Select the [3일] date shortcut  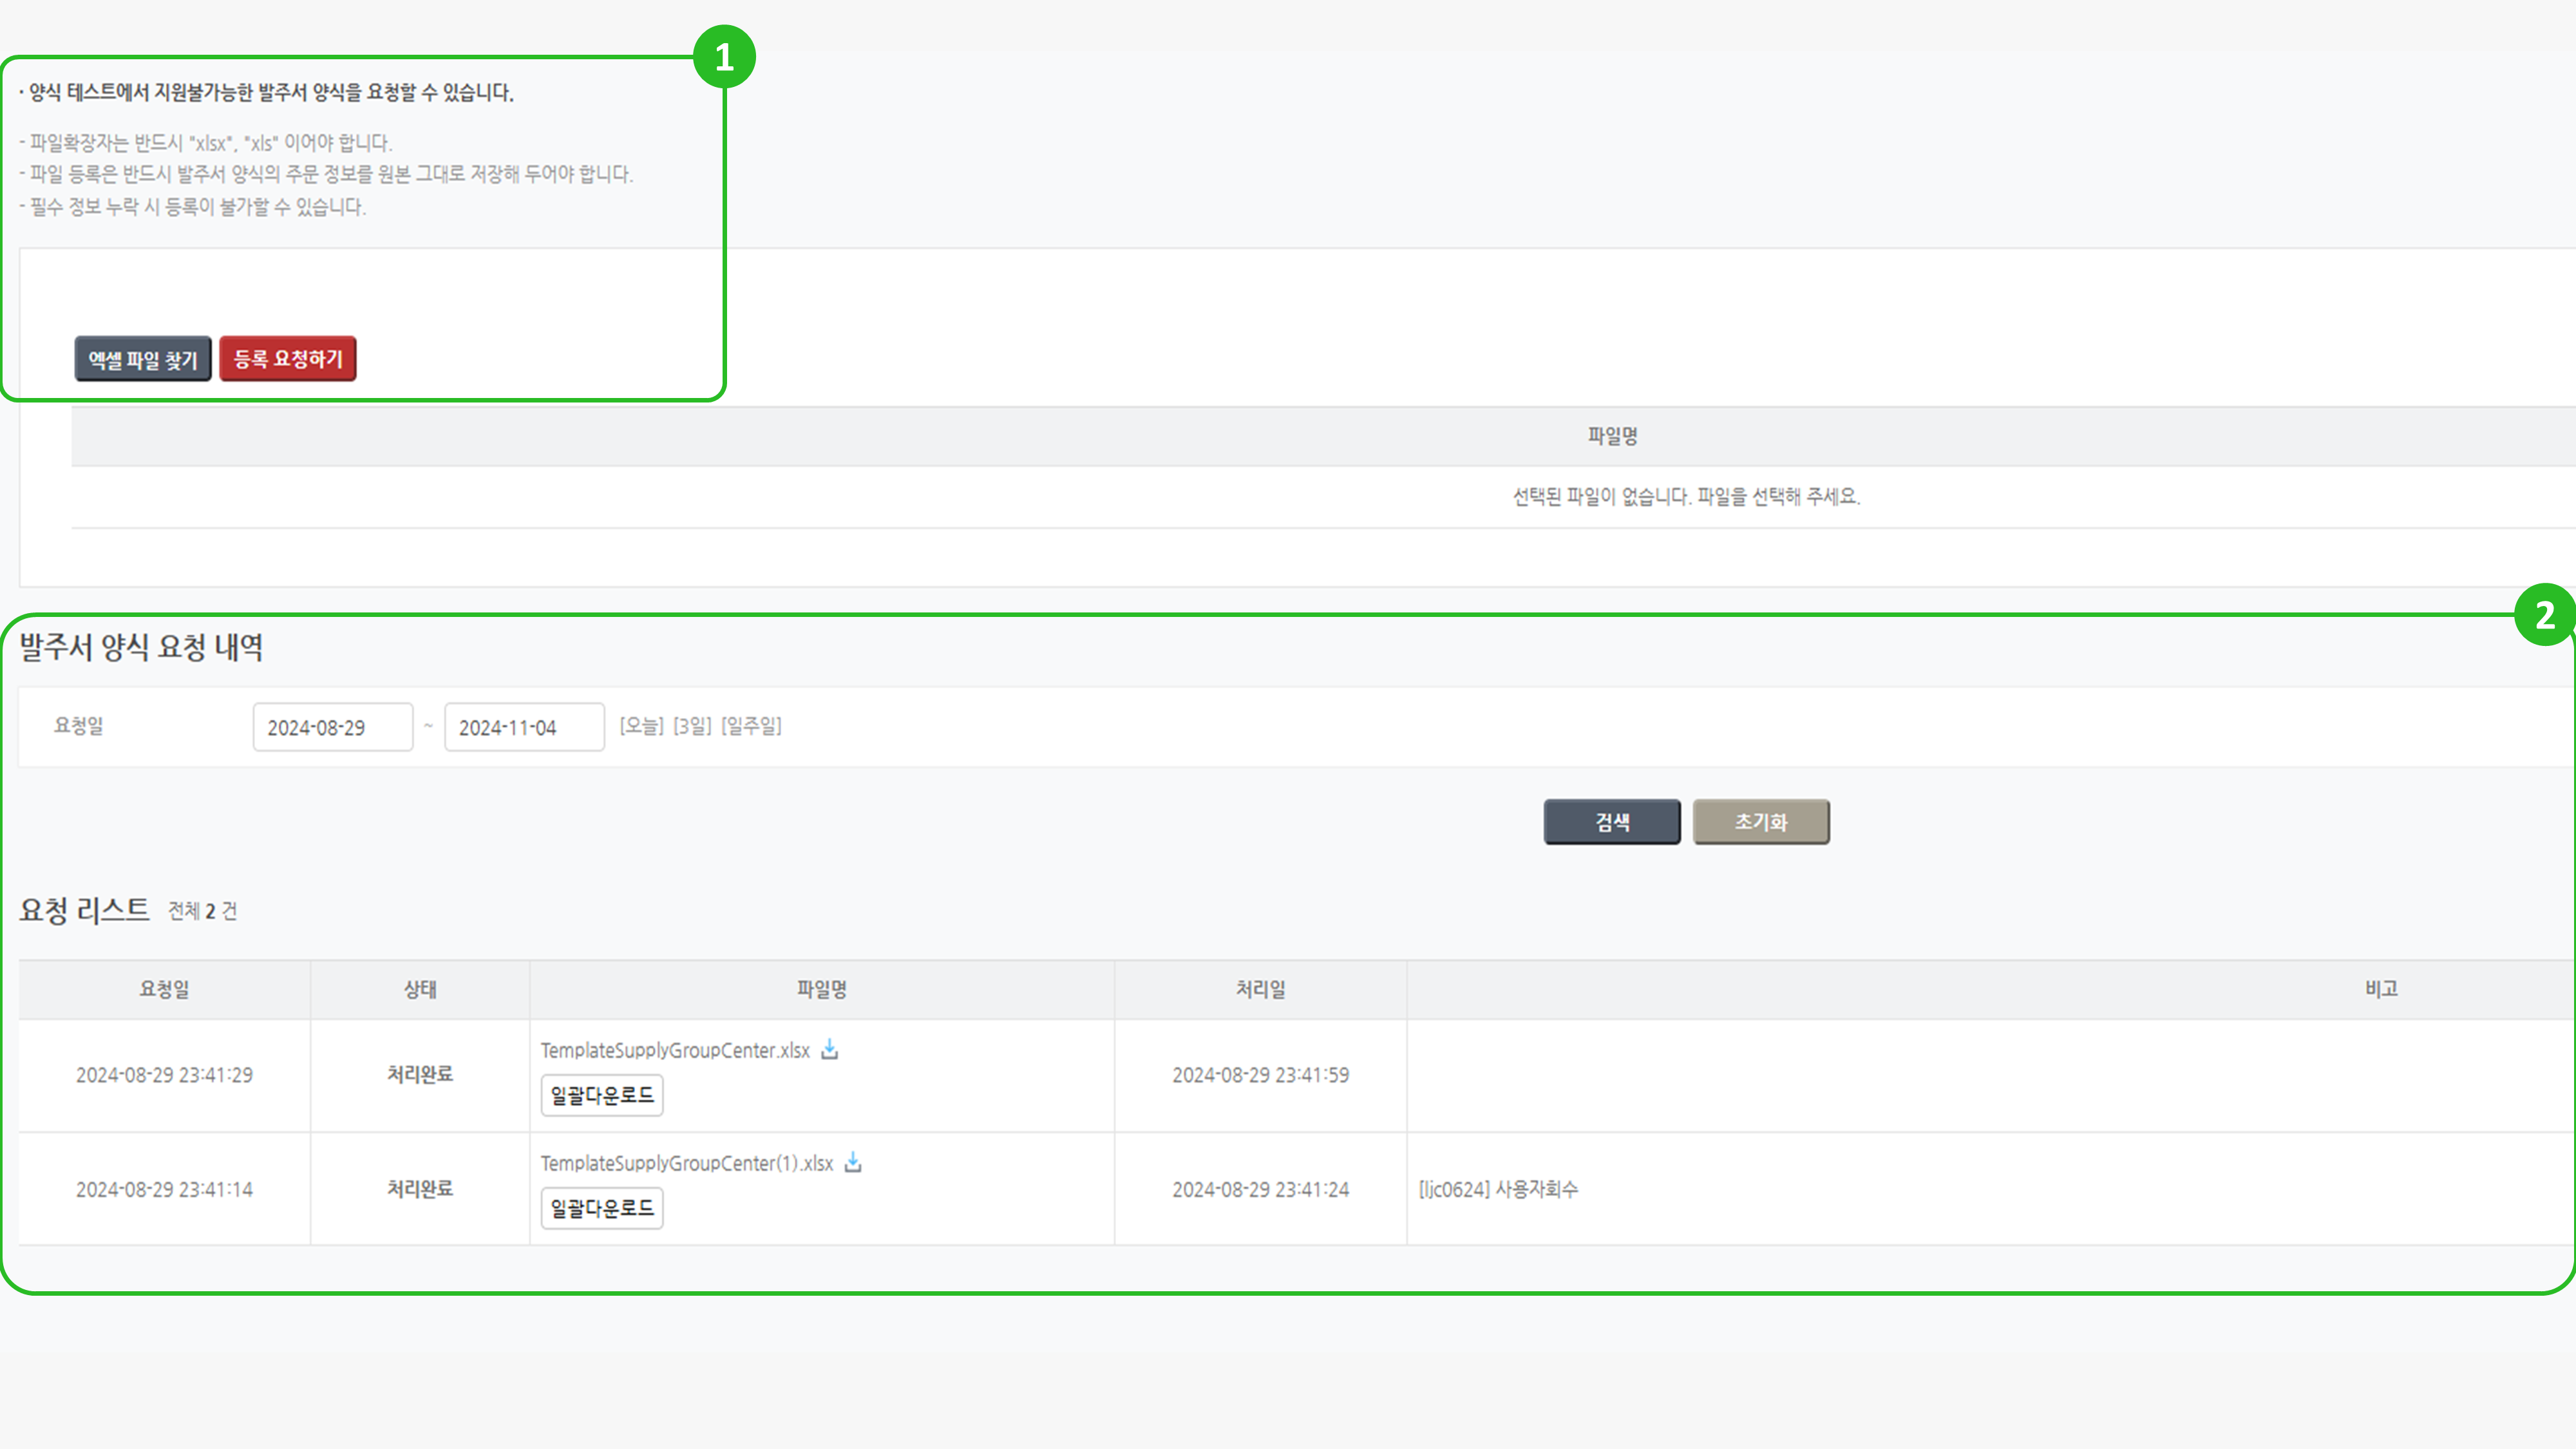click(x=692, y=726)
